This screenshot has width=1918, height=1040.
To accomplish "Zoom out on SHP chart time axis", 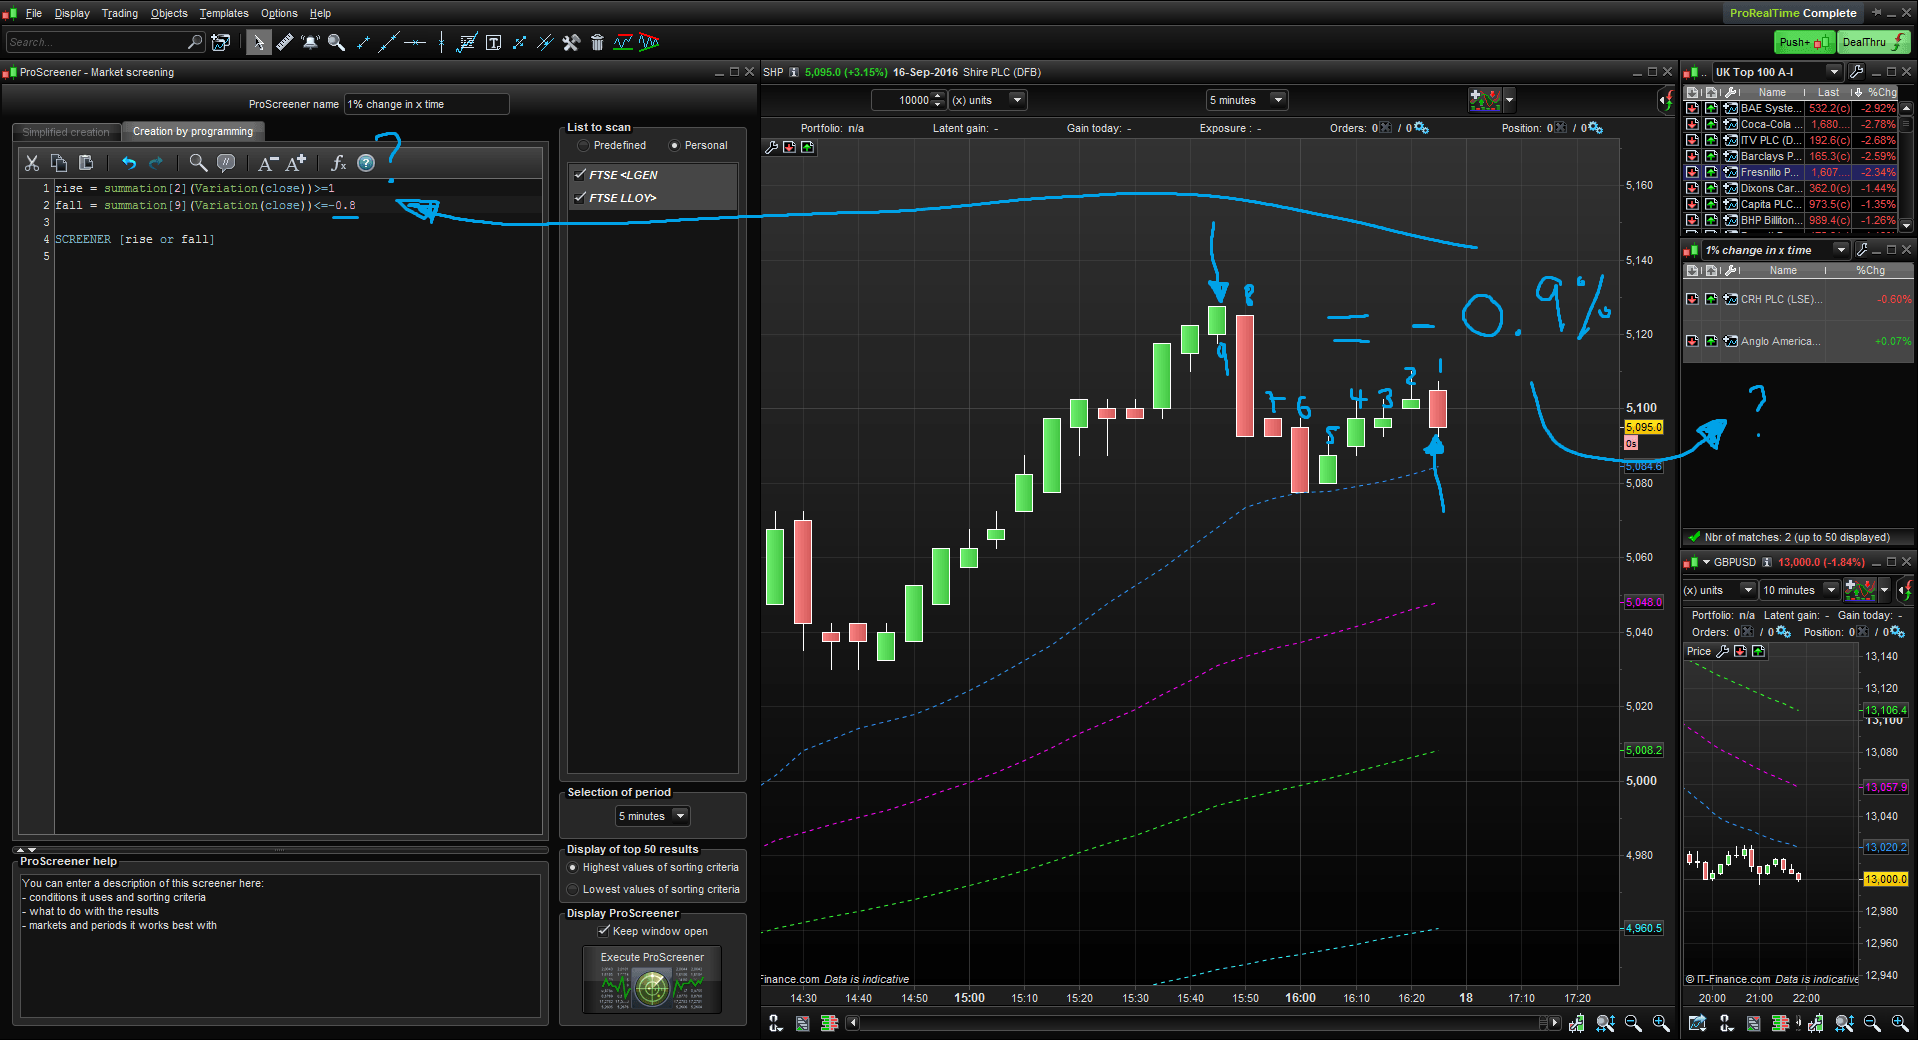I will coord(1633,1023).
